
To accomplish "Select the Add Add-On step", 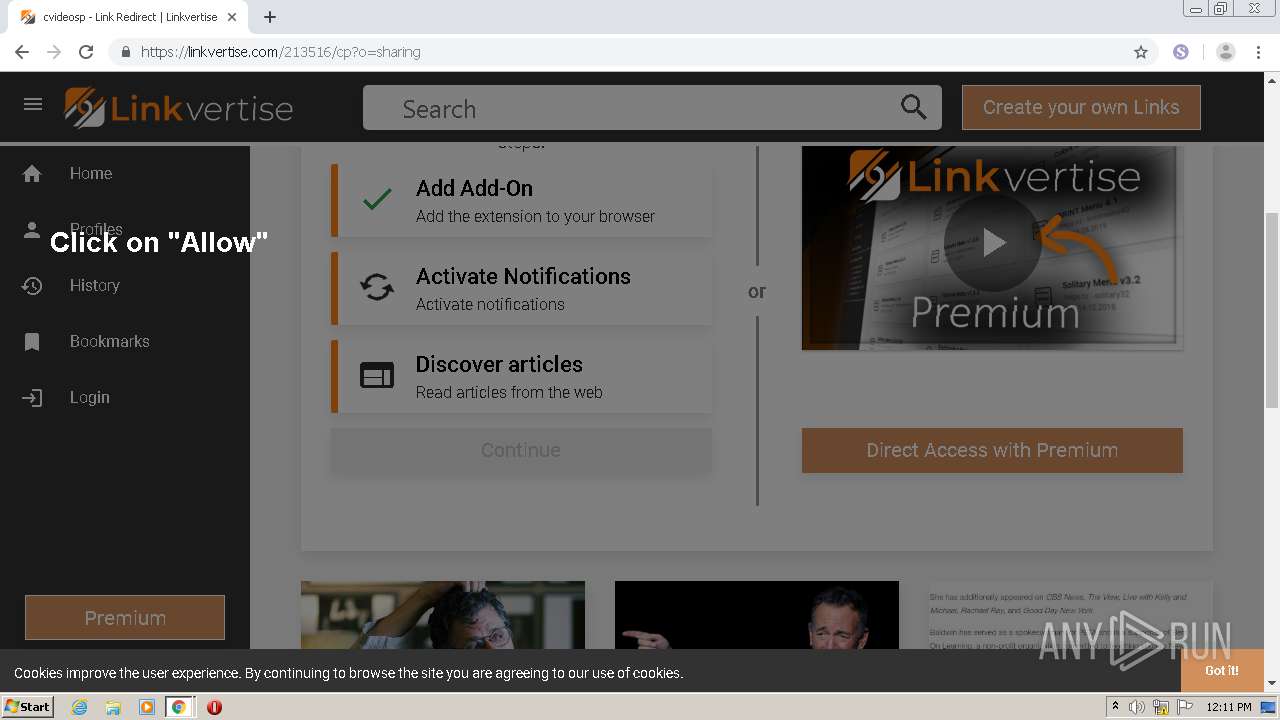I will (521, 201).
